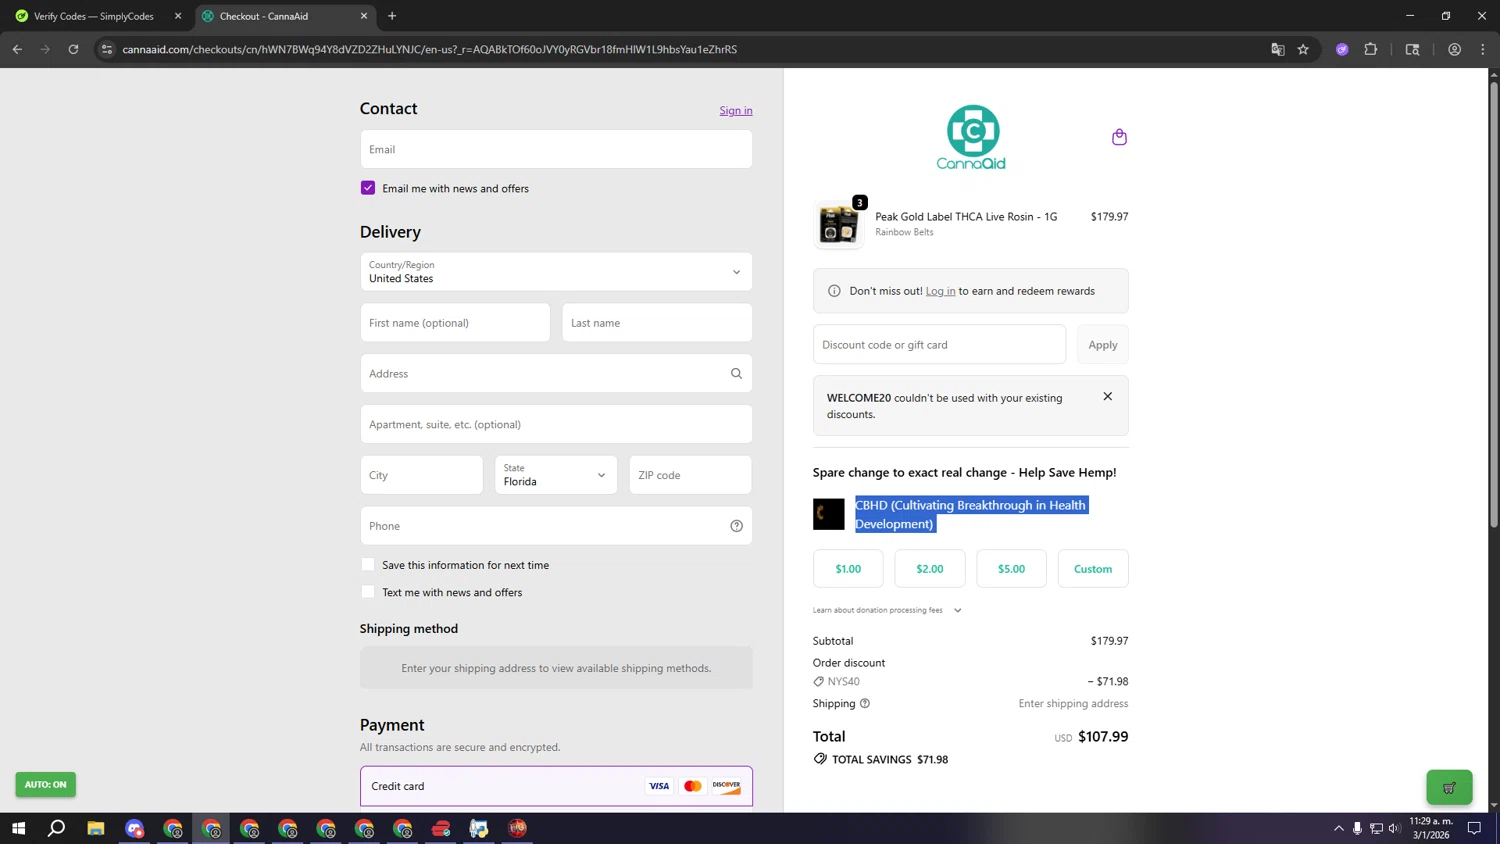This screenshot has height=844, width=1500.
Task: Click the shipping info question mark icon
Action: pos(865,704)
